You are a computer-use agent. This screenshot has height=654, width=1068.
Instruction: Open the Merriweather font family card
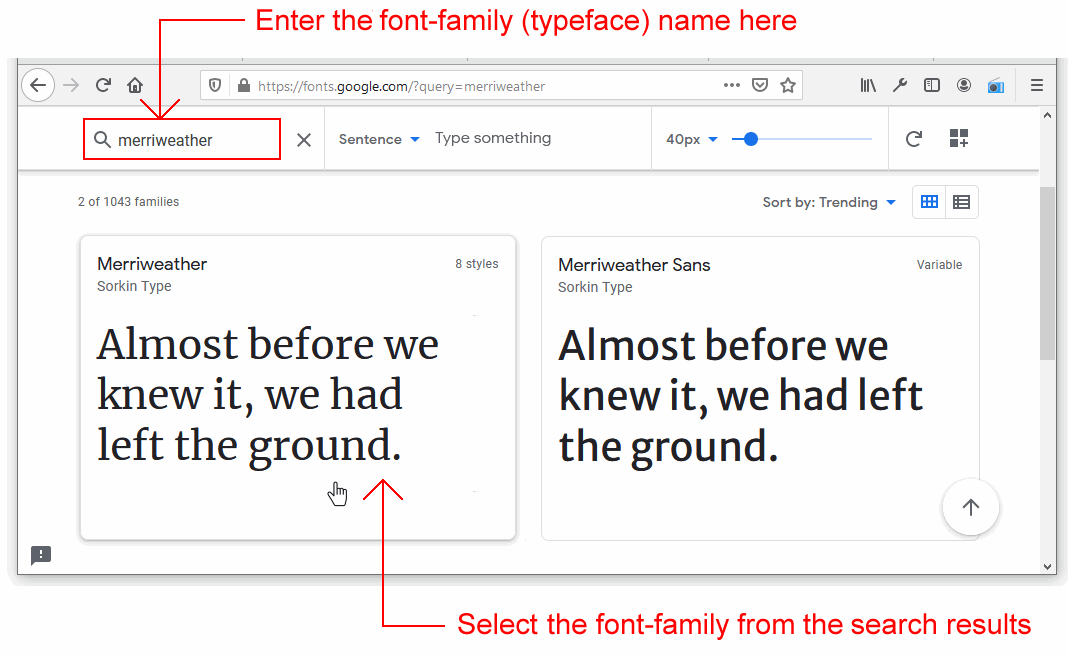(x=298, y=388)
